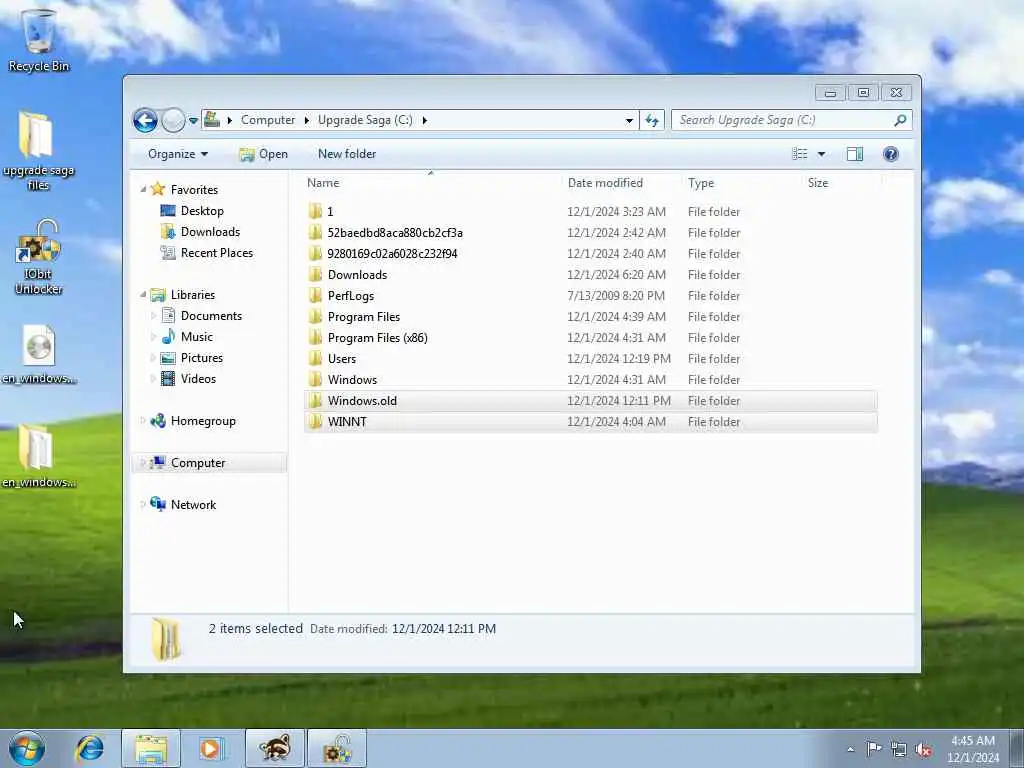This screenshot has height=768, width=1024.
Task: Click IObit Unlocker taskbar icon
Action: pyautogui.click(x=337, y=748)
